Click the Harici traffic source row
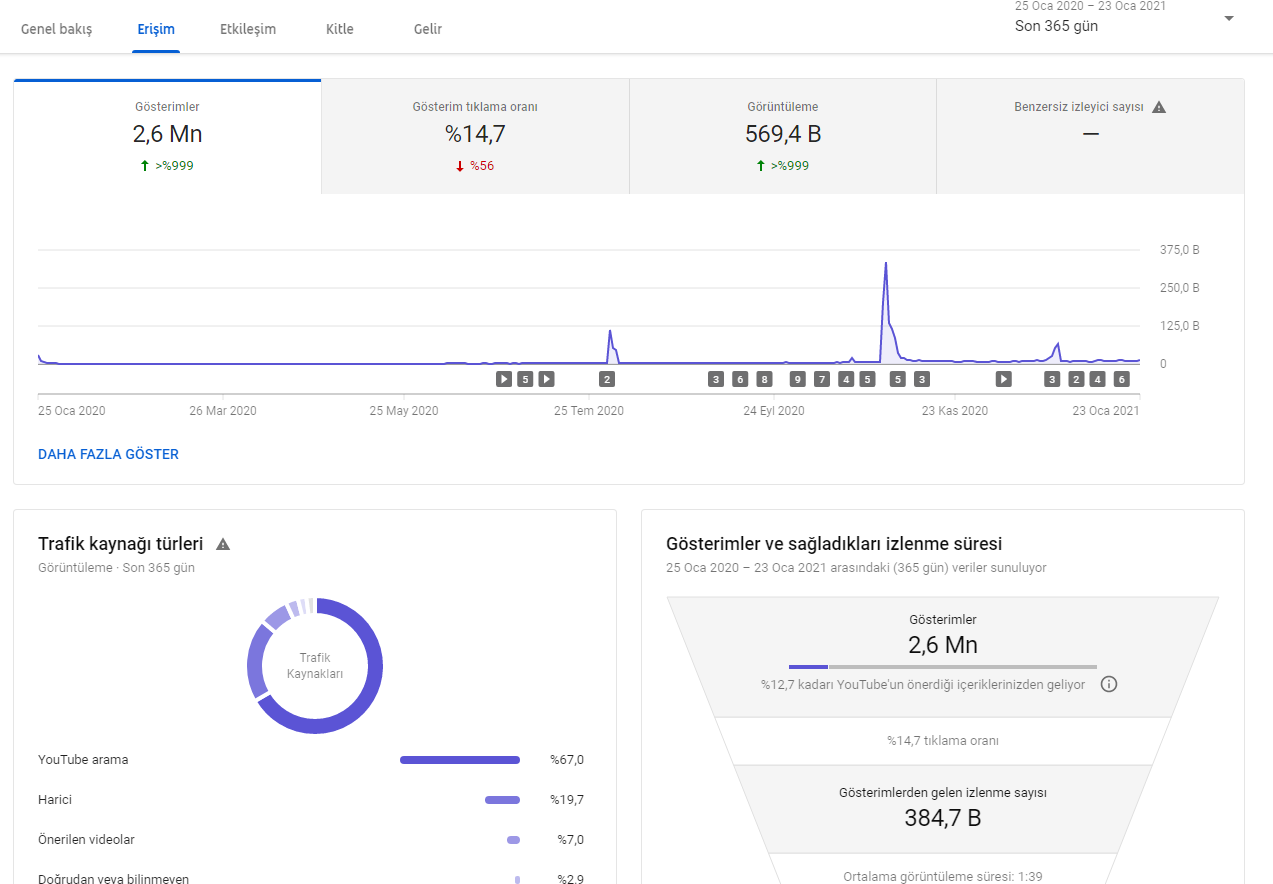The height and width of the screenshot is (884, 1273). pos(311,800)
